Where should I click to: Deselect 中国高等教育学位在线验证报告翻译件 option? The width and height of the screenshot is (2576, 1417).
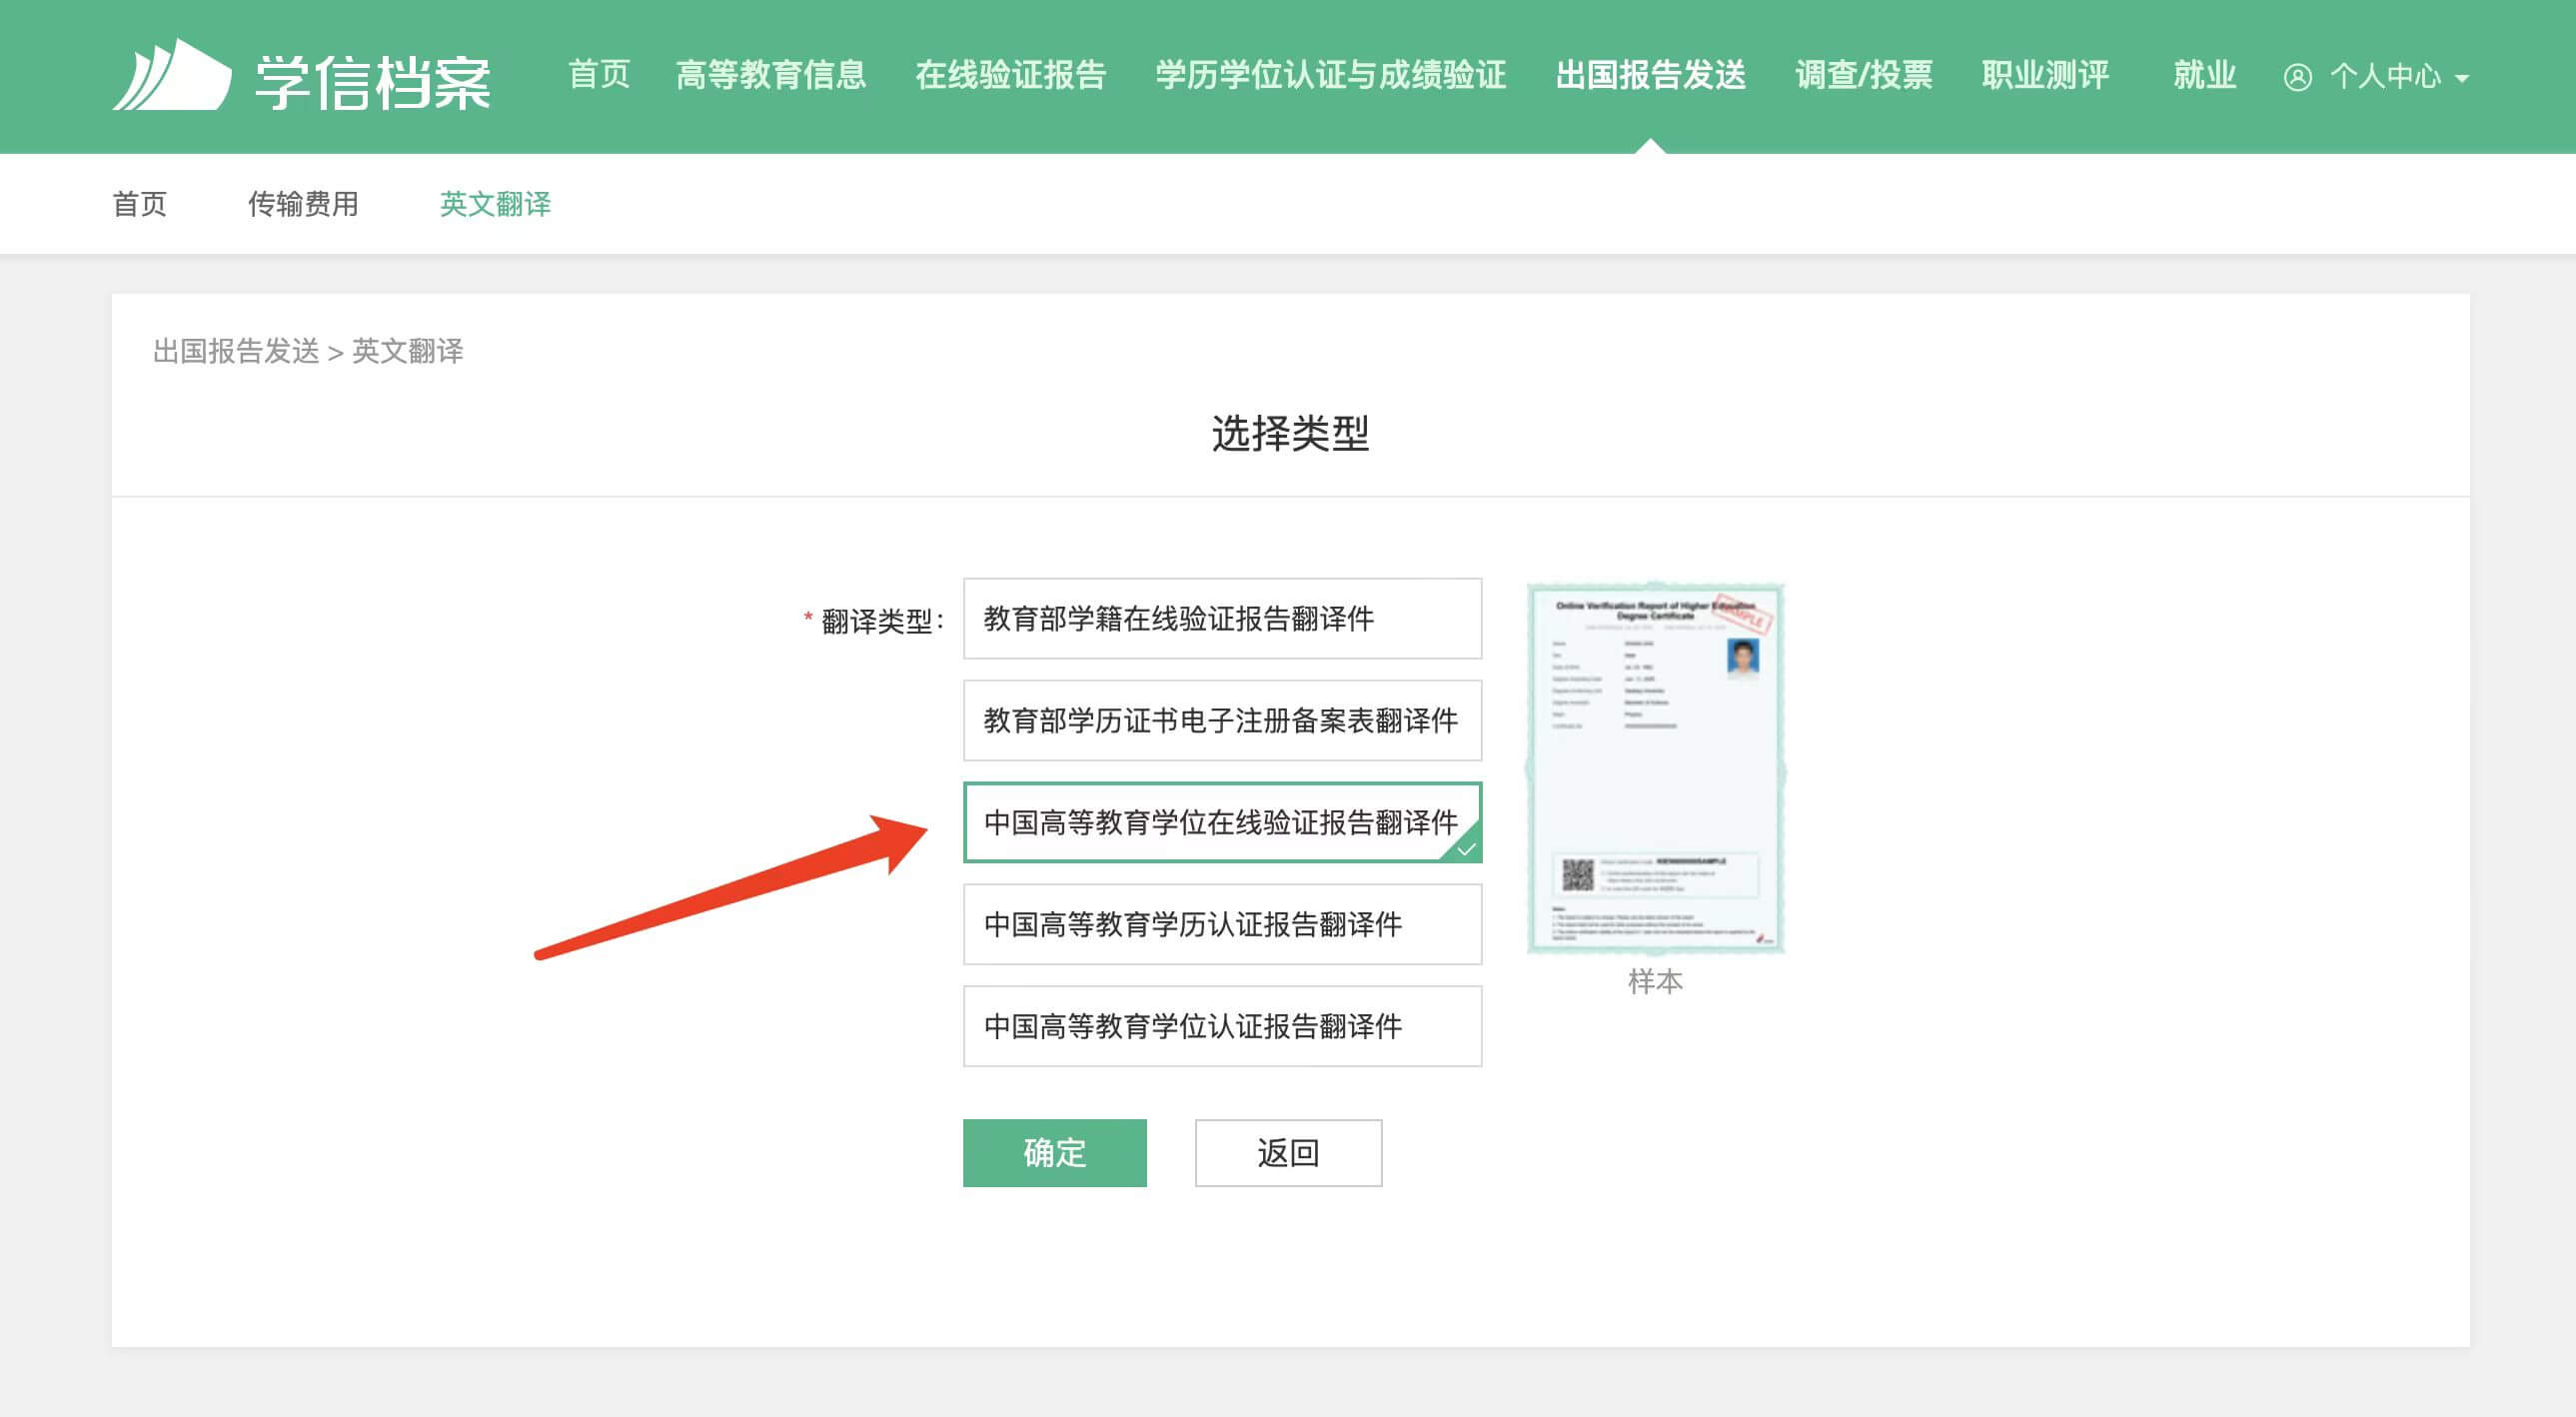1222,822
